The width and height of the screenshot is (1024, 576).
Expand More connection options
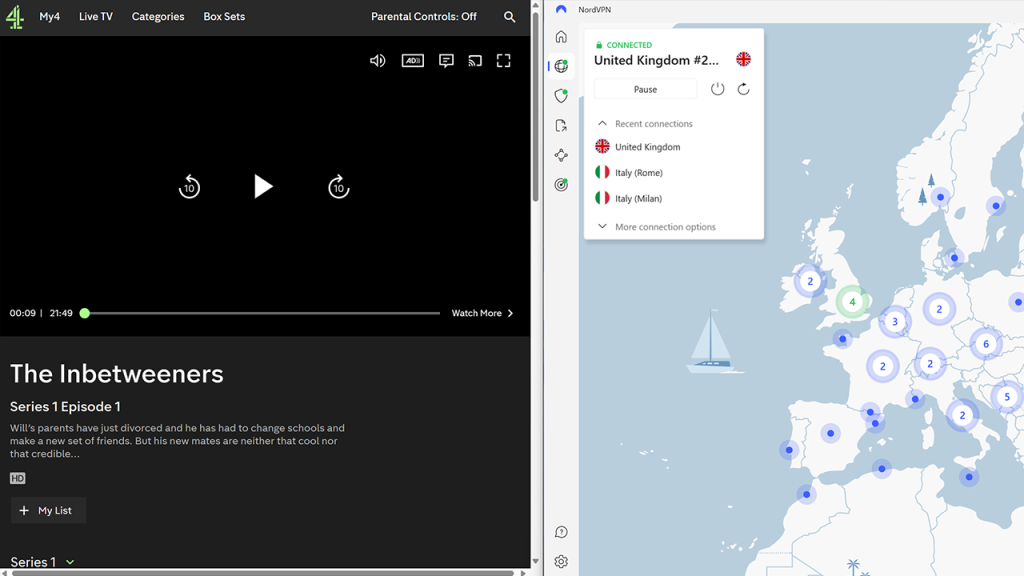coord(656,227)
